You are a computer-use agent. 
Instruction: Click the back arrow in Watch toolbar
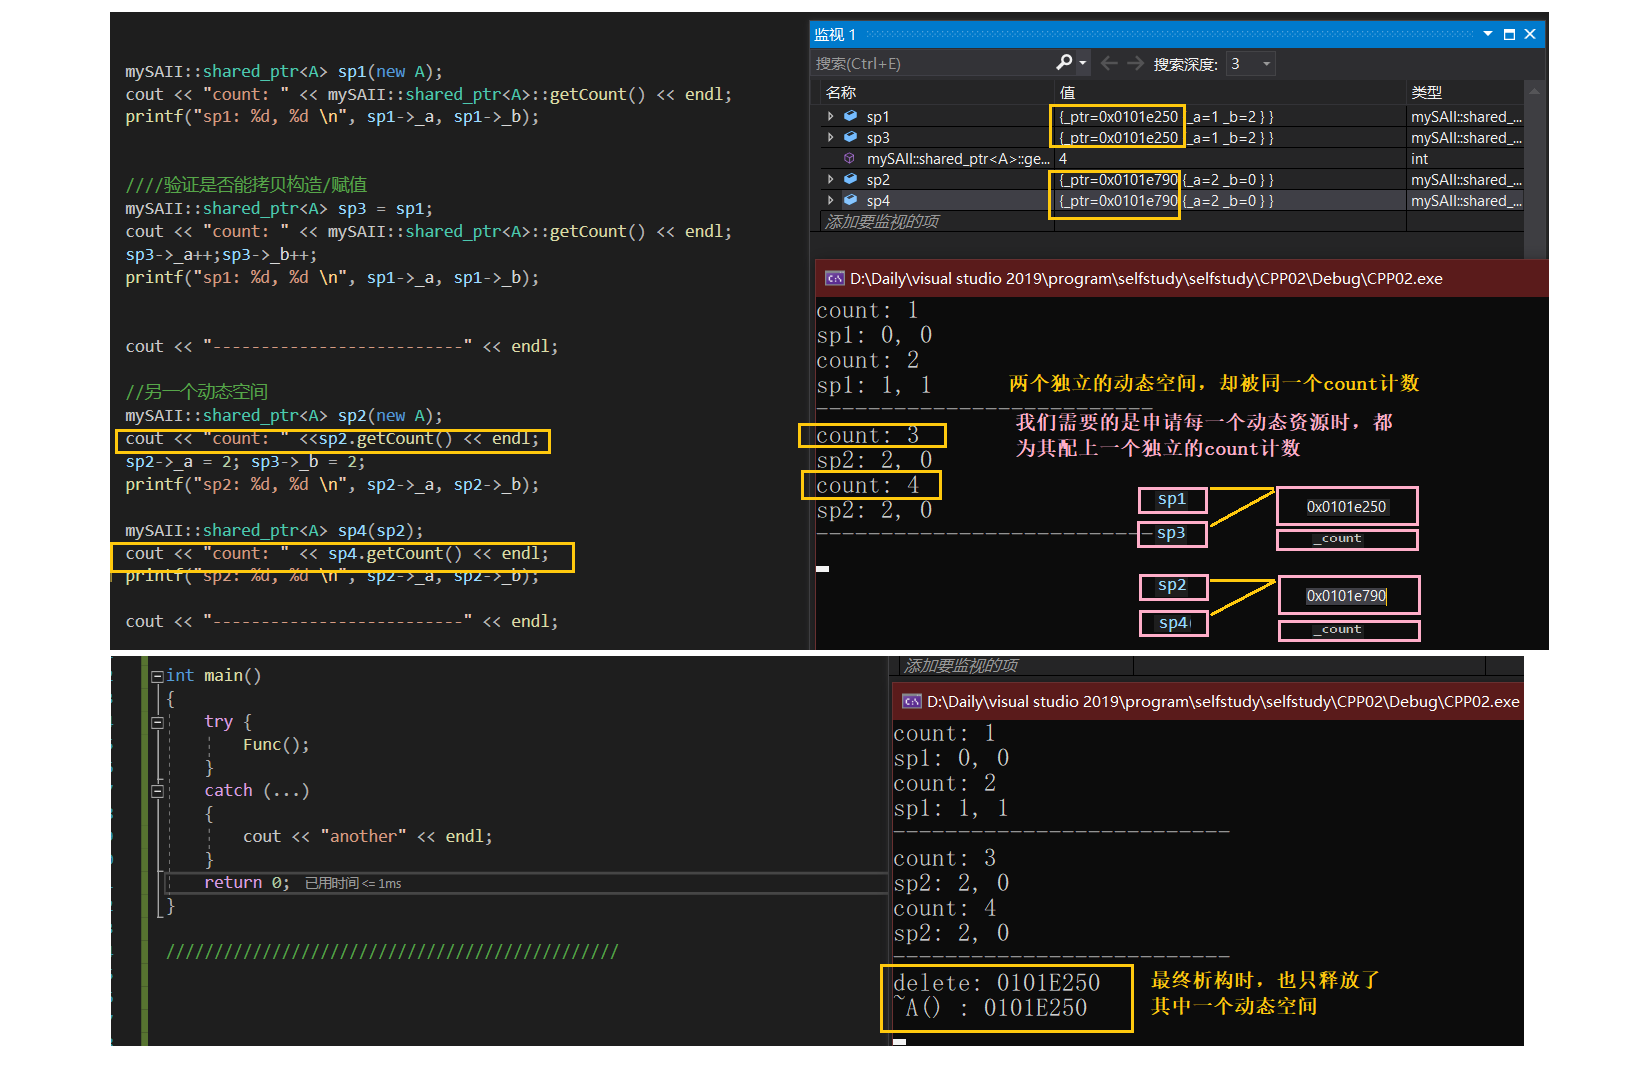pos(1109,63)
